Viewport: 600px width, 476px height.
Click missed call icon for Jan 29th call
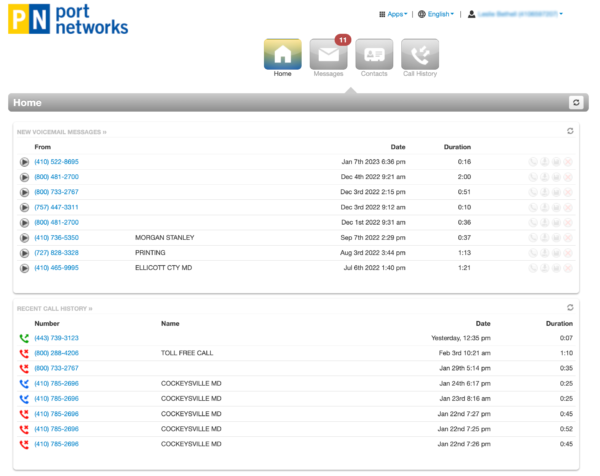point(24,368)
